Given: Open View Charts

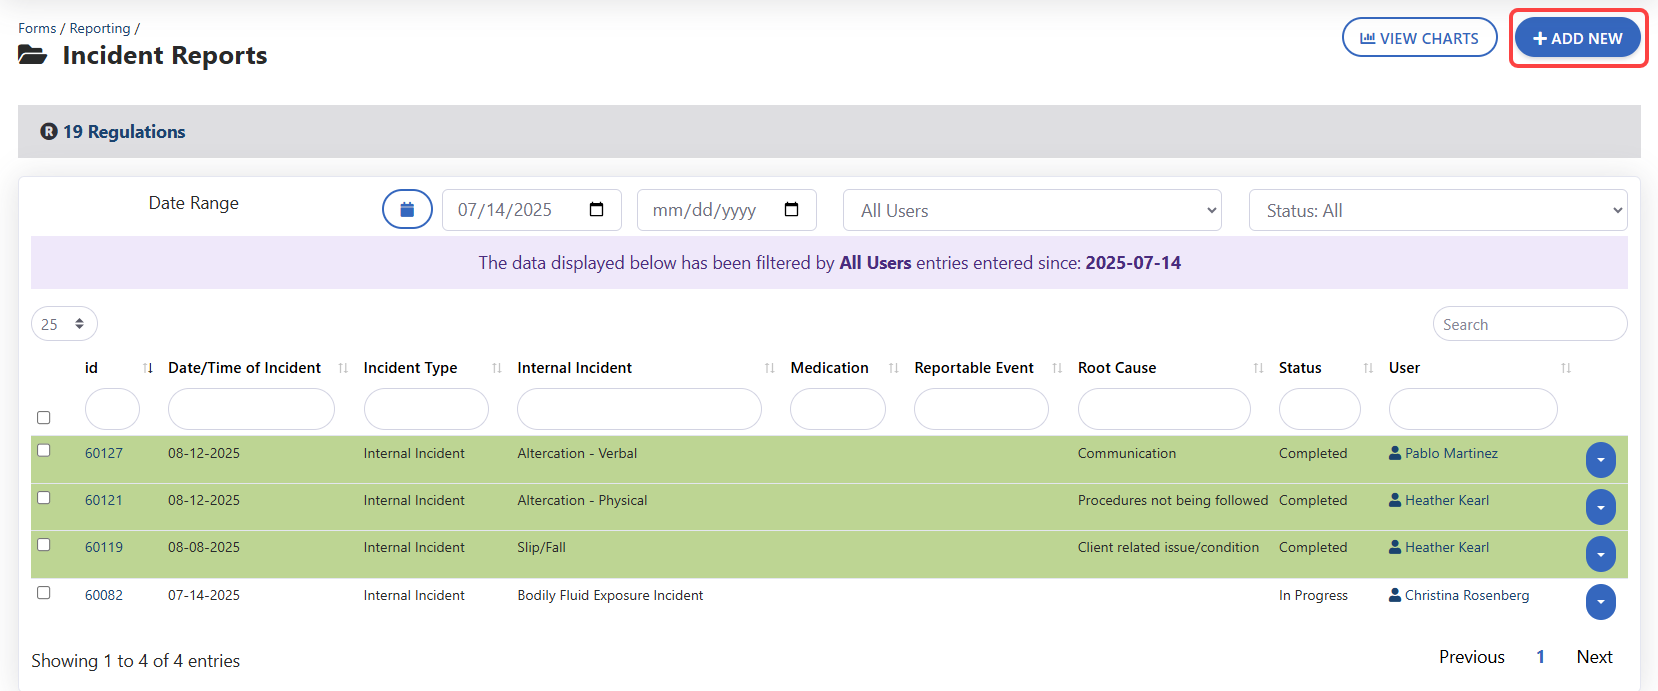Looking at the screenshot, I should [x=1418, y=38].
